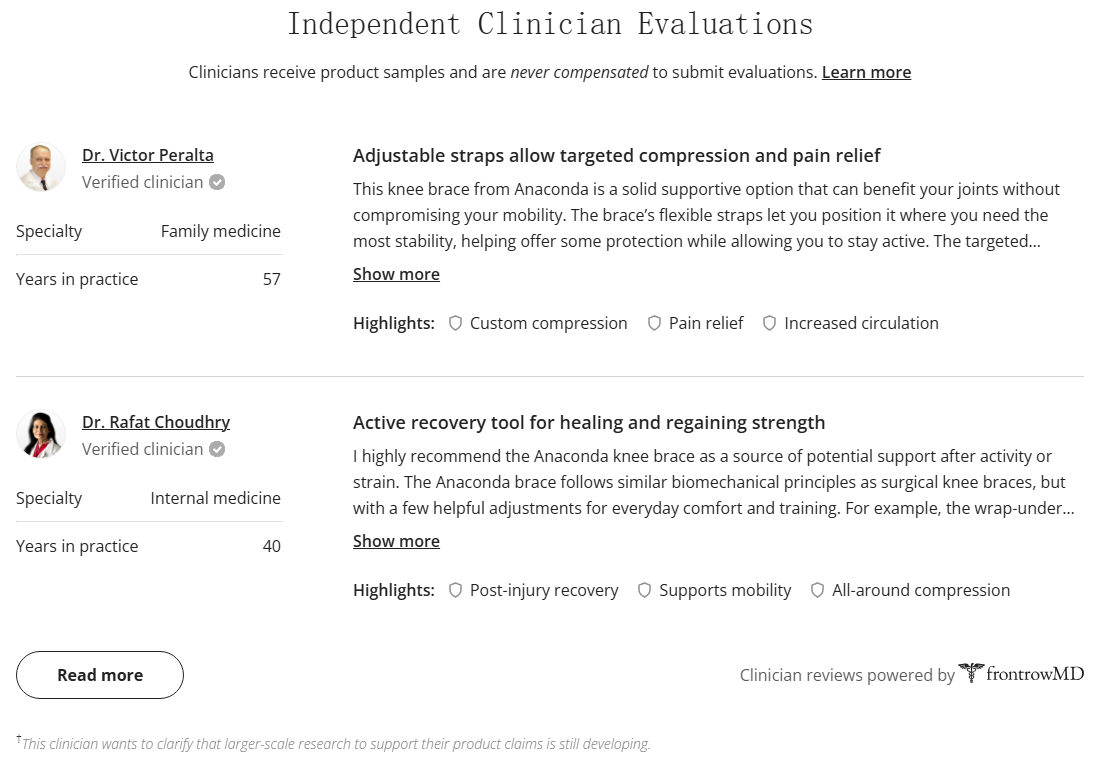The height and width of the screenshot is (764, 1094).
Task: Click verified badge next to Dr. Victor Peralta
Action: [x=217, y=183]
